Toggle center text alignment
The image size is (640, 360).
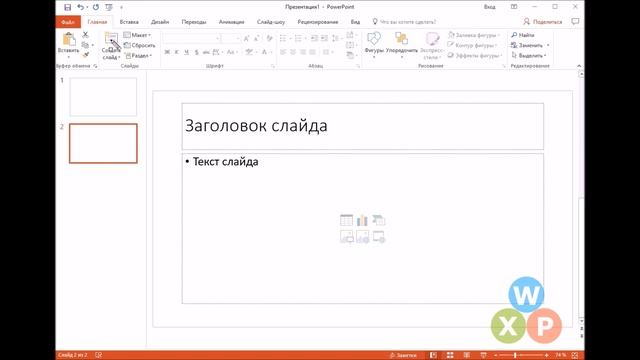point(293,52)
